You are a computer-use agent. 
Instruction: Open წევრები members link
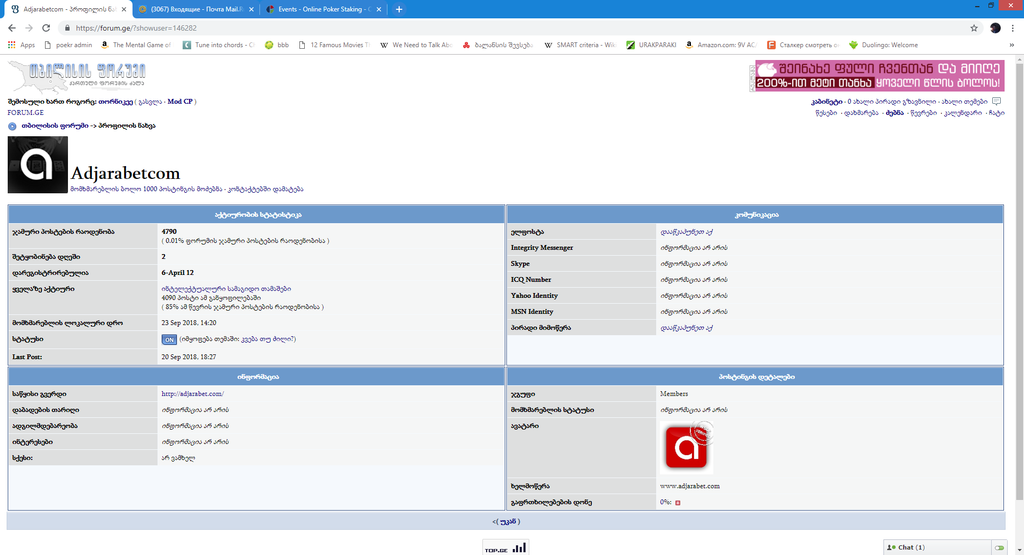[x=923, y=113]
